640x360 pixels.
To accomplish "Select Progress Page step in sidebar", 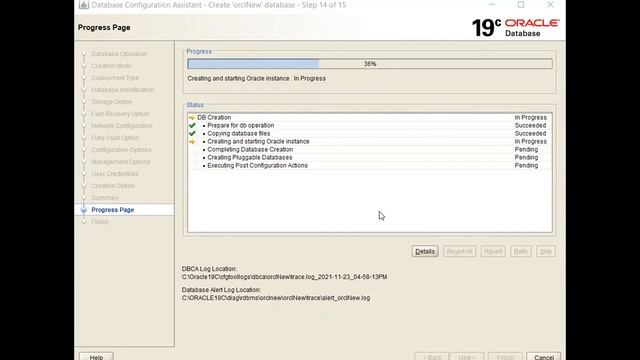I will click(113, 210).
